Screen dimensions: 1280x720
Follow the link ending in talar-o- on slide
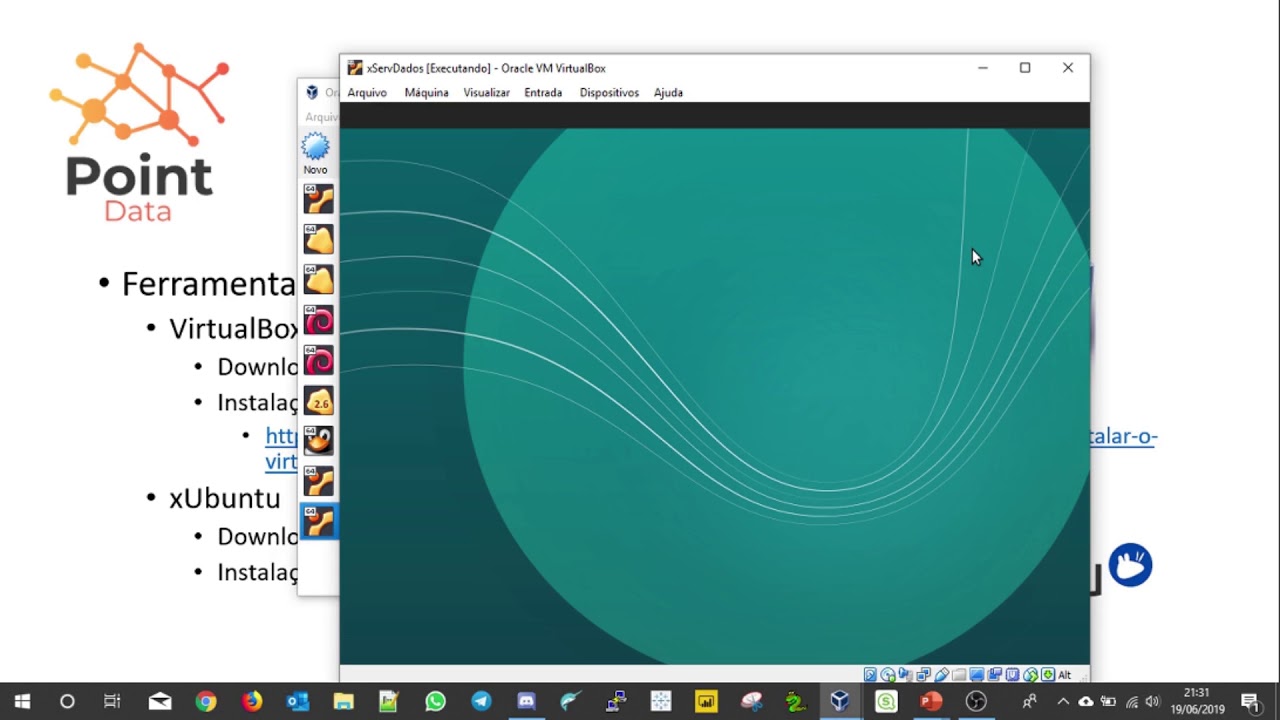point(1123,436)
